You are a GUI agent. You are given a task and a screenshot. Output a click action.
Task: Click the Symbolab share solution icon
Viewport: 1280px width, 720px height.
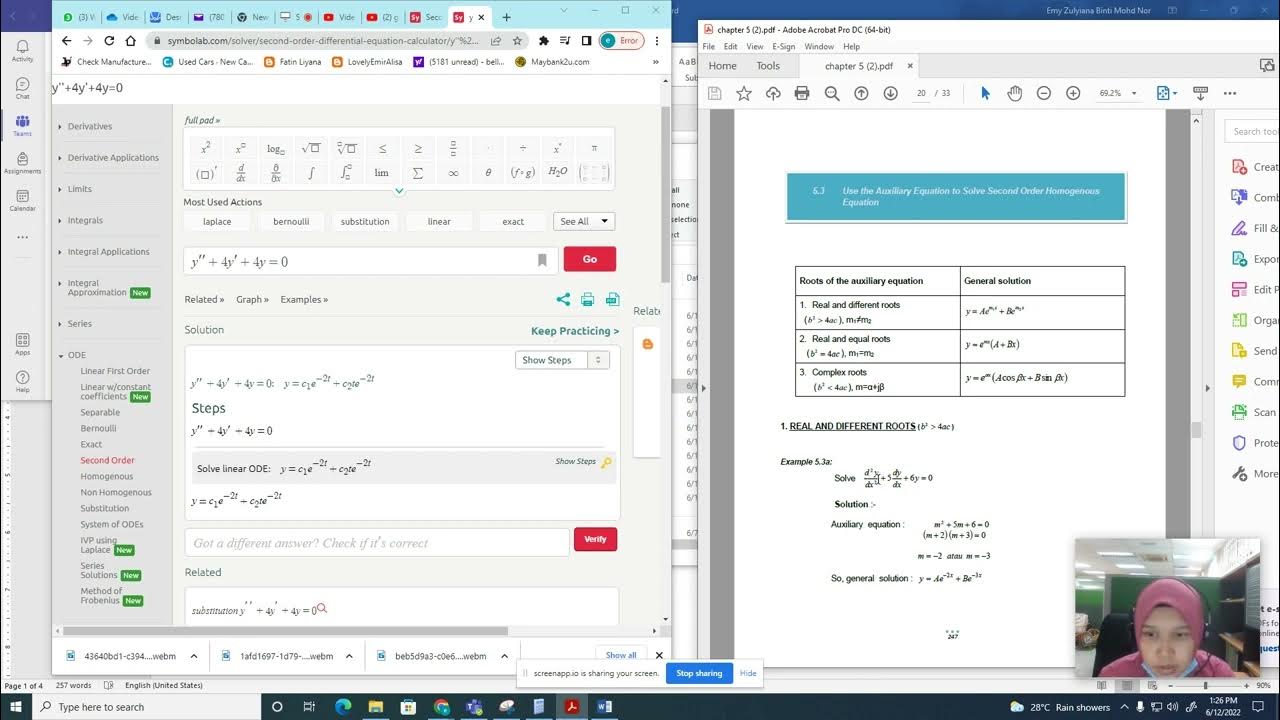(563, 299)
